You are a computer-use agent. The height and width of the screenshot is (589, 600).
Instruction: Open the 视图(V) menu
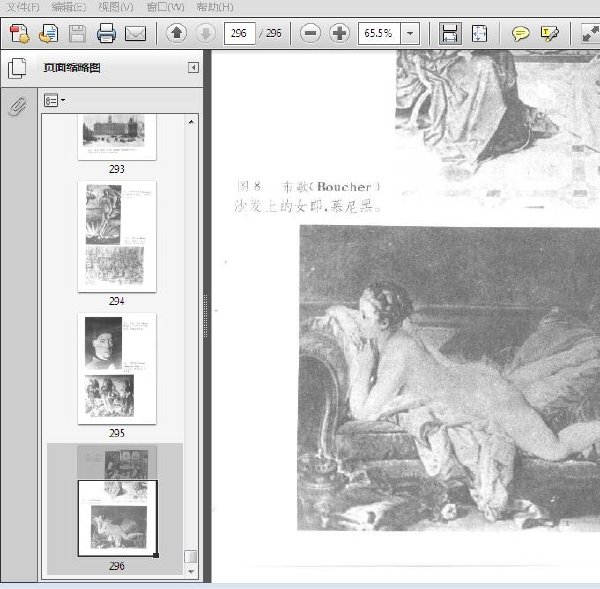[116, 7]
